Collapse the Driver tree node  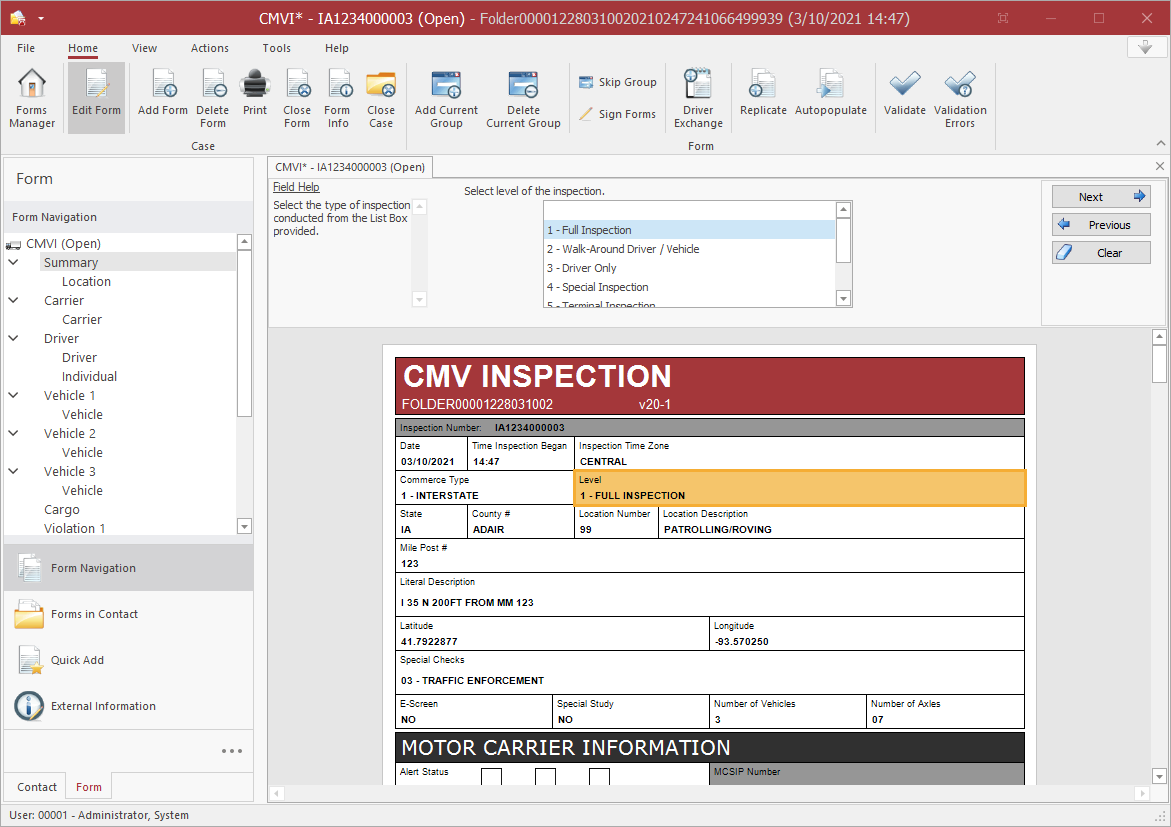pyautogui.click(x=14, y=339)
